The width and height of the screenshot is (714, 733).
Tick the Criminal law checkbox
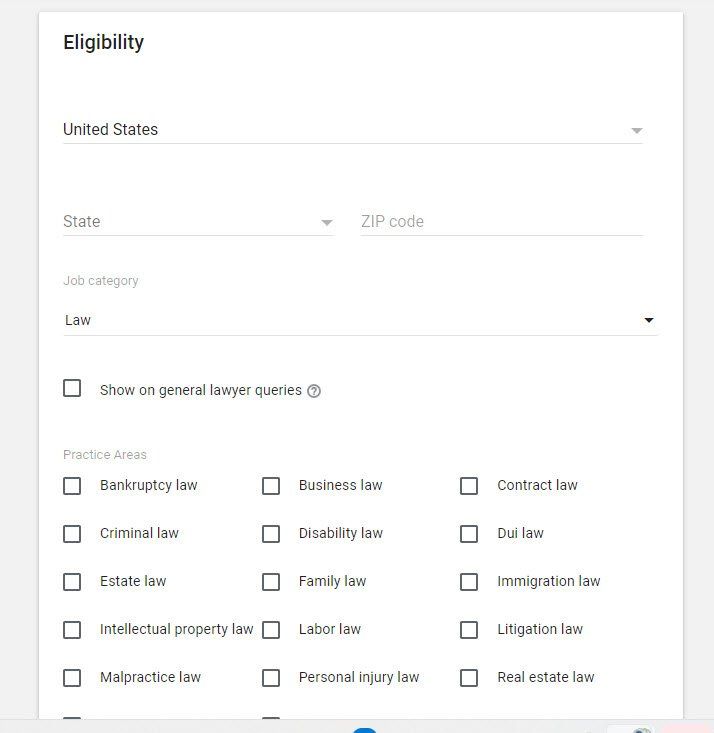pyautogui.click(x=72, y=534)
